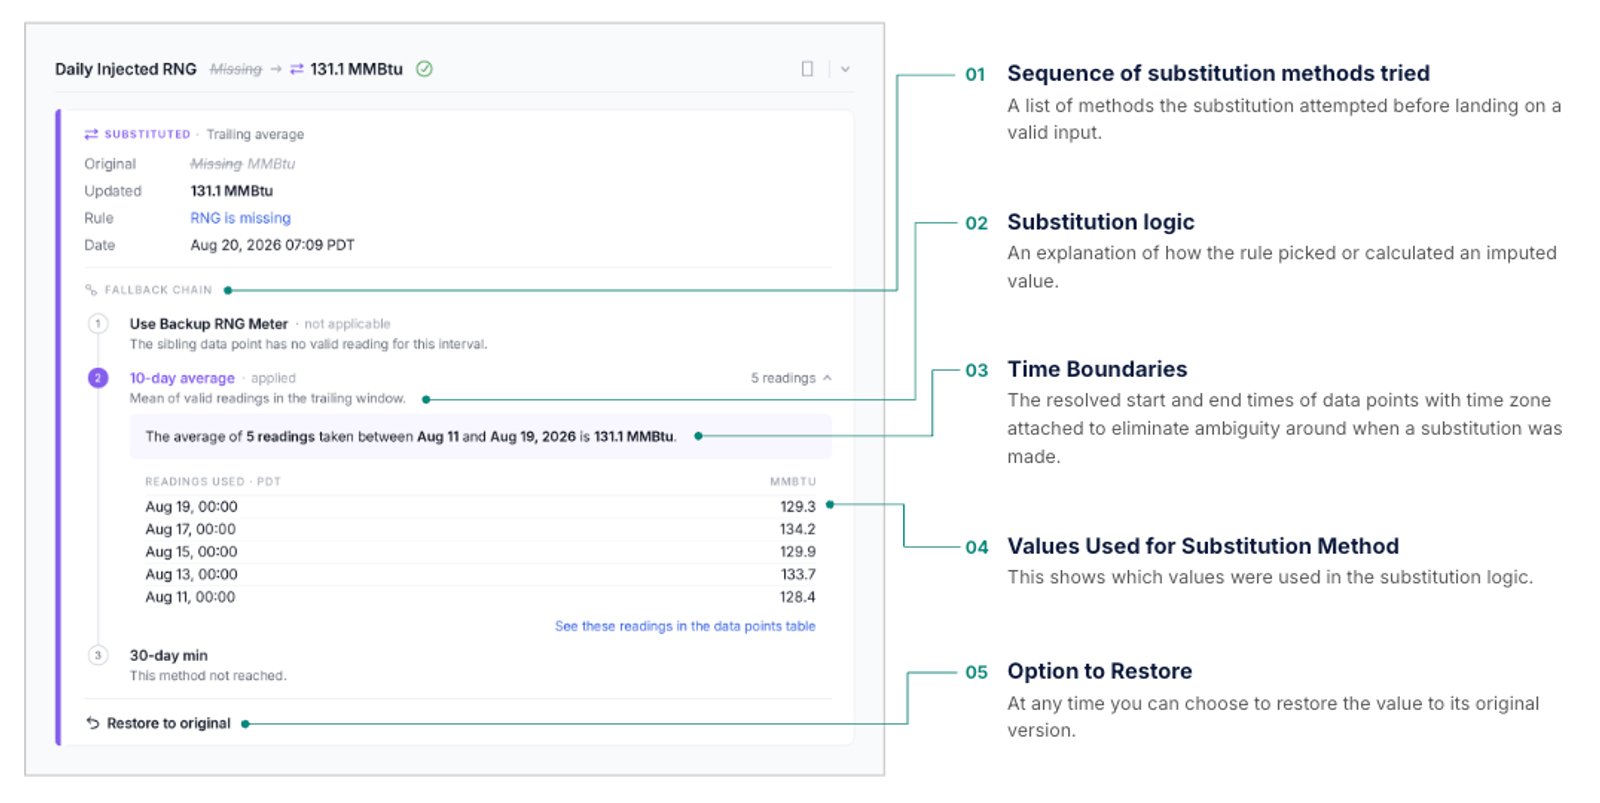Click the substituted swap arrows icon

click(x=91, y=134)
